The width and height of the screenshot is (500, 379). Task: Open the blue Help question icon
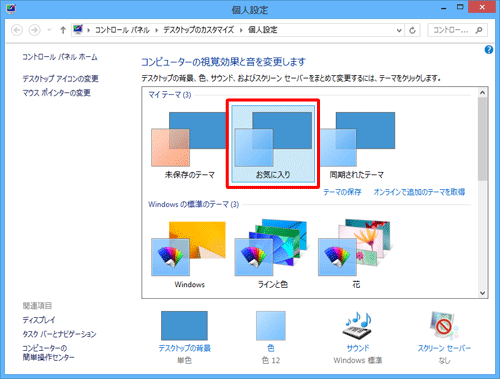(x=489, y=50)
